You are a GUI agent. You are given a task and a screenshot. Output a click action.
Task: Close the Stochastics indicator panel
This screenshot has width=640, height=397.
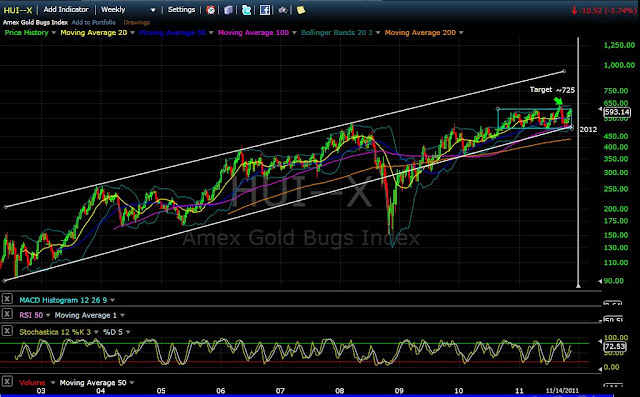click(x=7, y=330)
